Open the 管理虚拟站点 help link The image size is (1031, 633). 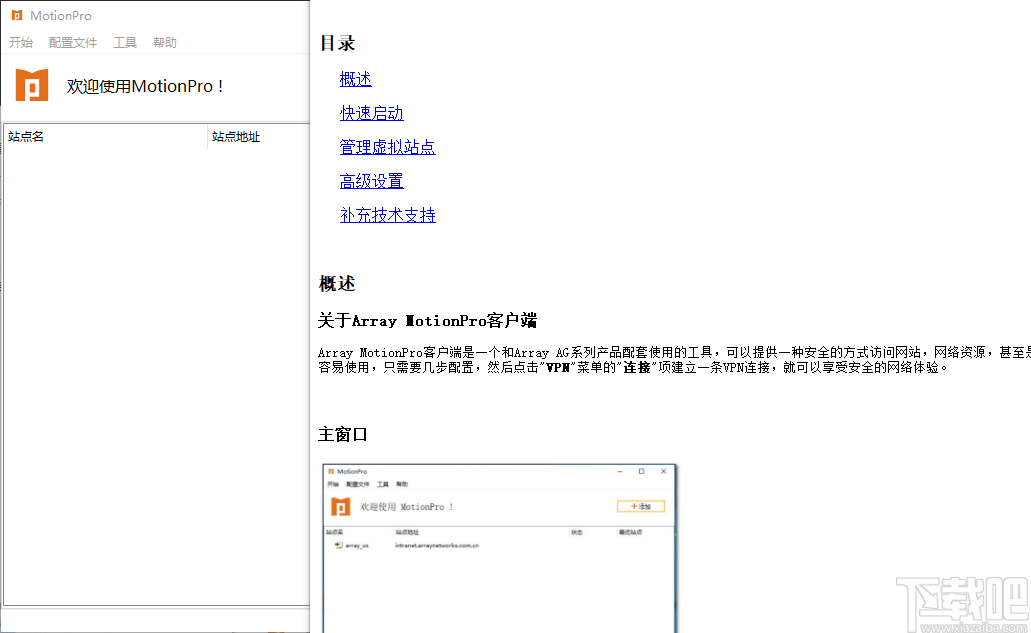[x=387, y=146]
